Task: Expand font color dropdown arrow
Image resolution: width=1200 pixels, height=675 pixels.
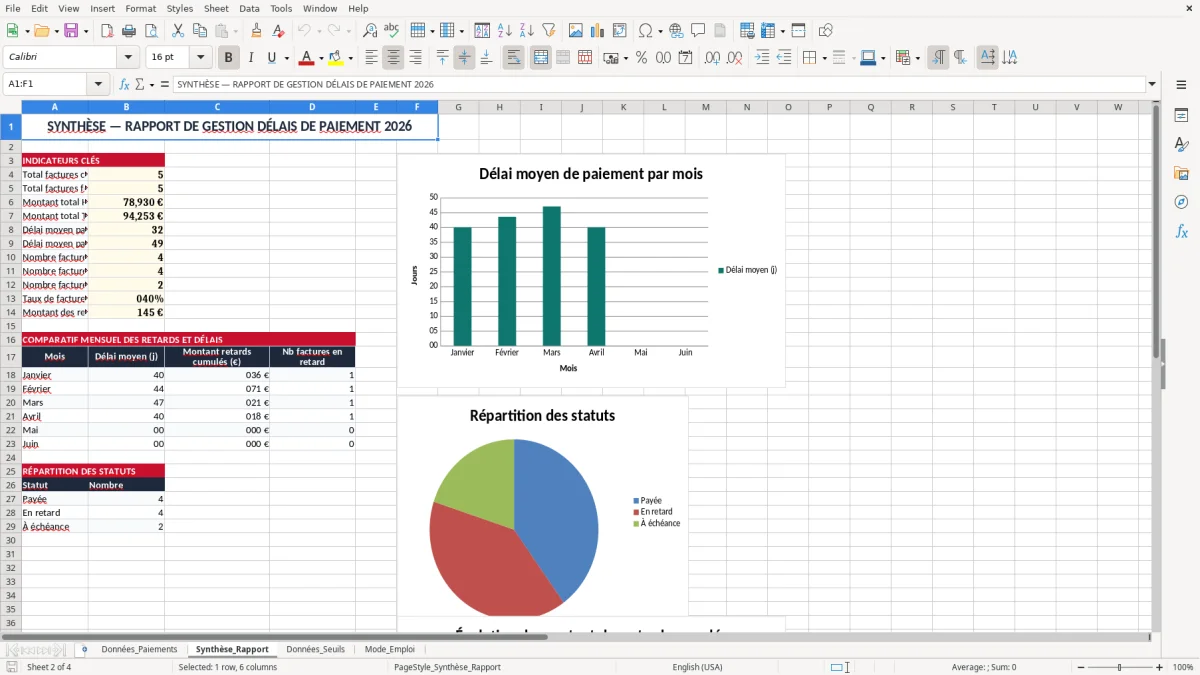Action: pos(321,58)
